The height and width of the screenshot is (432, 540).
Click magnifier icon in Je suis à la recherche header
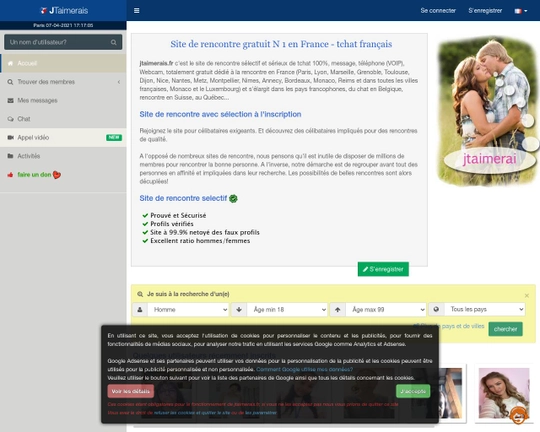[140, 294]
